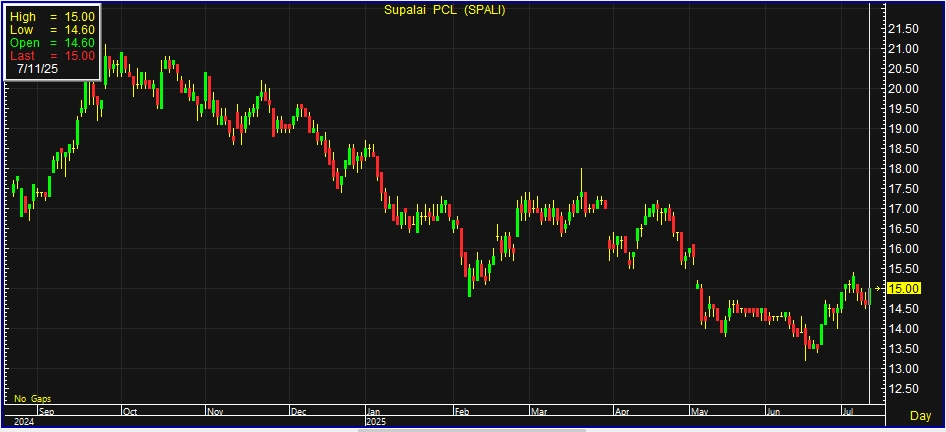Image resolution: width=946 pixels, height=432 pixels.
Task: Click the 12.50 price axis label
Action: 904,389
